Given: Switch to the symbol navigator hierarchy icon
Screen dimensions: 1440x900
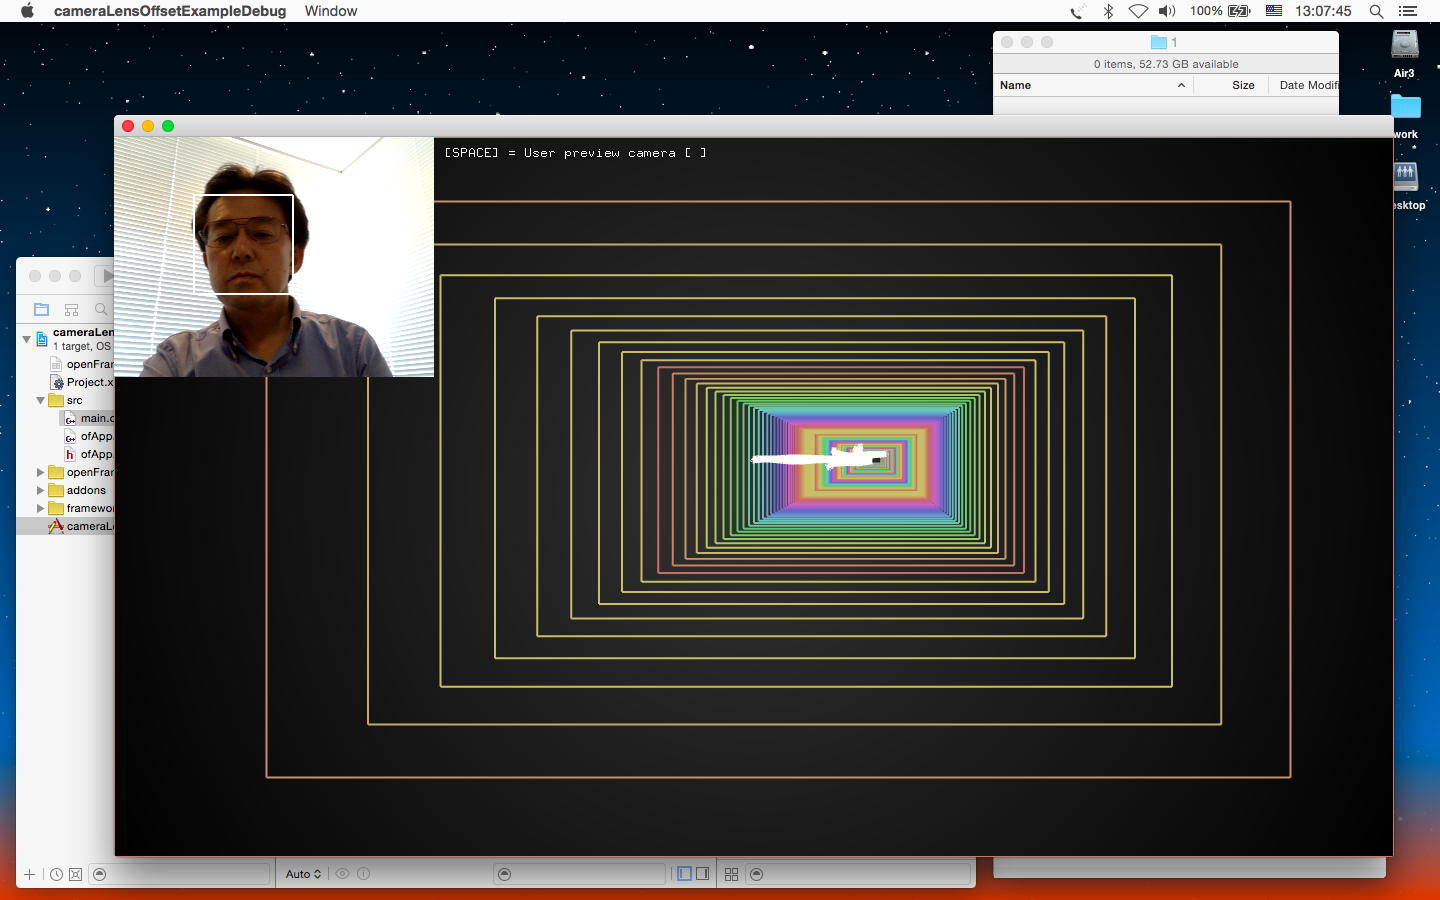Looking at the screenshot, I should pos(71,309).
